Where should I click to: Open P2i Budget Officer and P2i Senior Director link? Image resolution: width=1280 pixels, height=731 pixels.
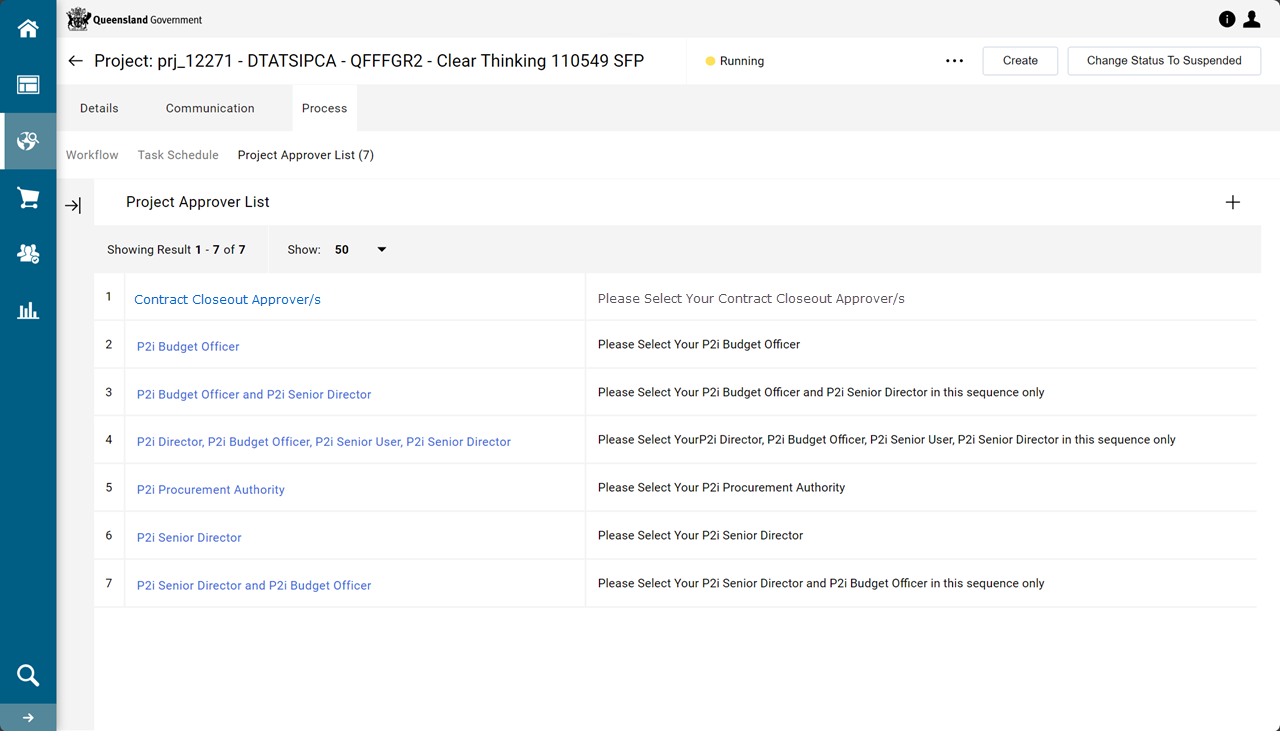pos(254,394)
